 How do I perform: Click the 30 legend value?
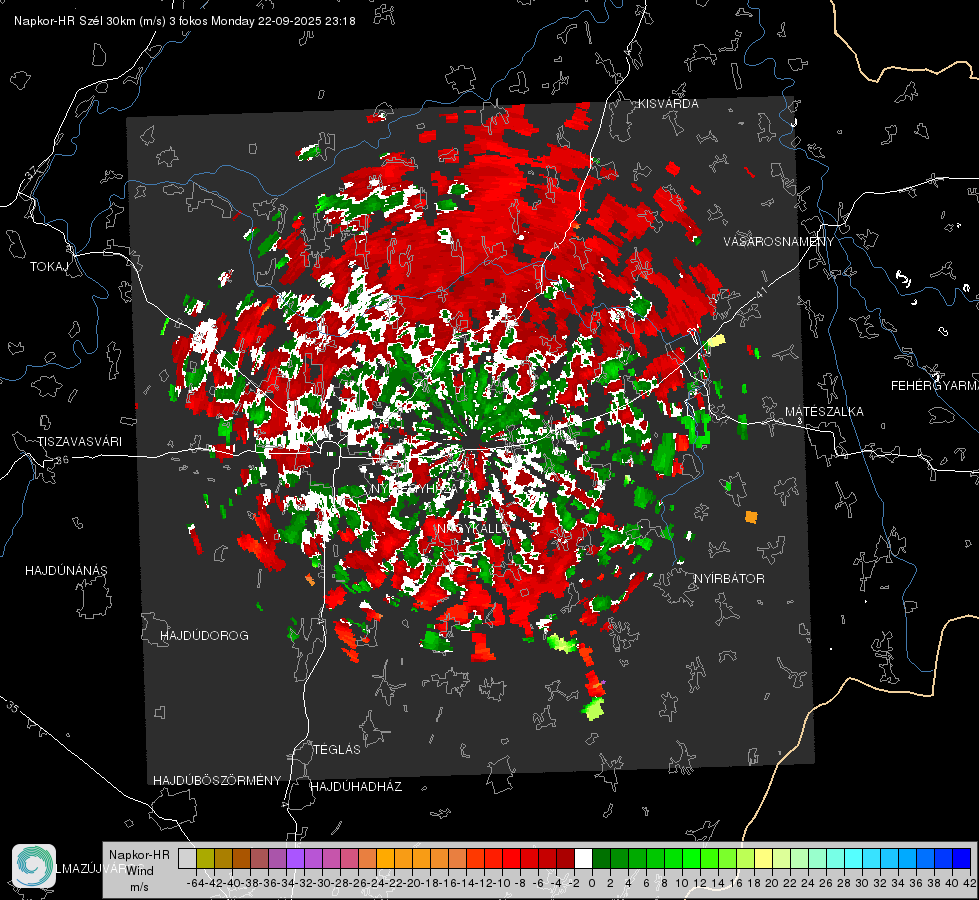(862, 883)
